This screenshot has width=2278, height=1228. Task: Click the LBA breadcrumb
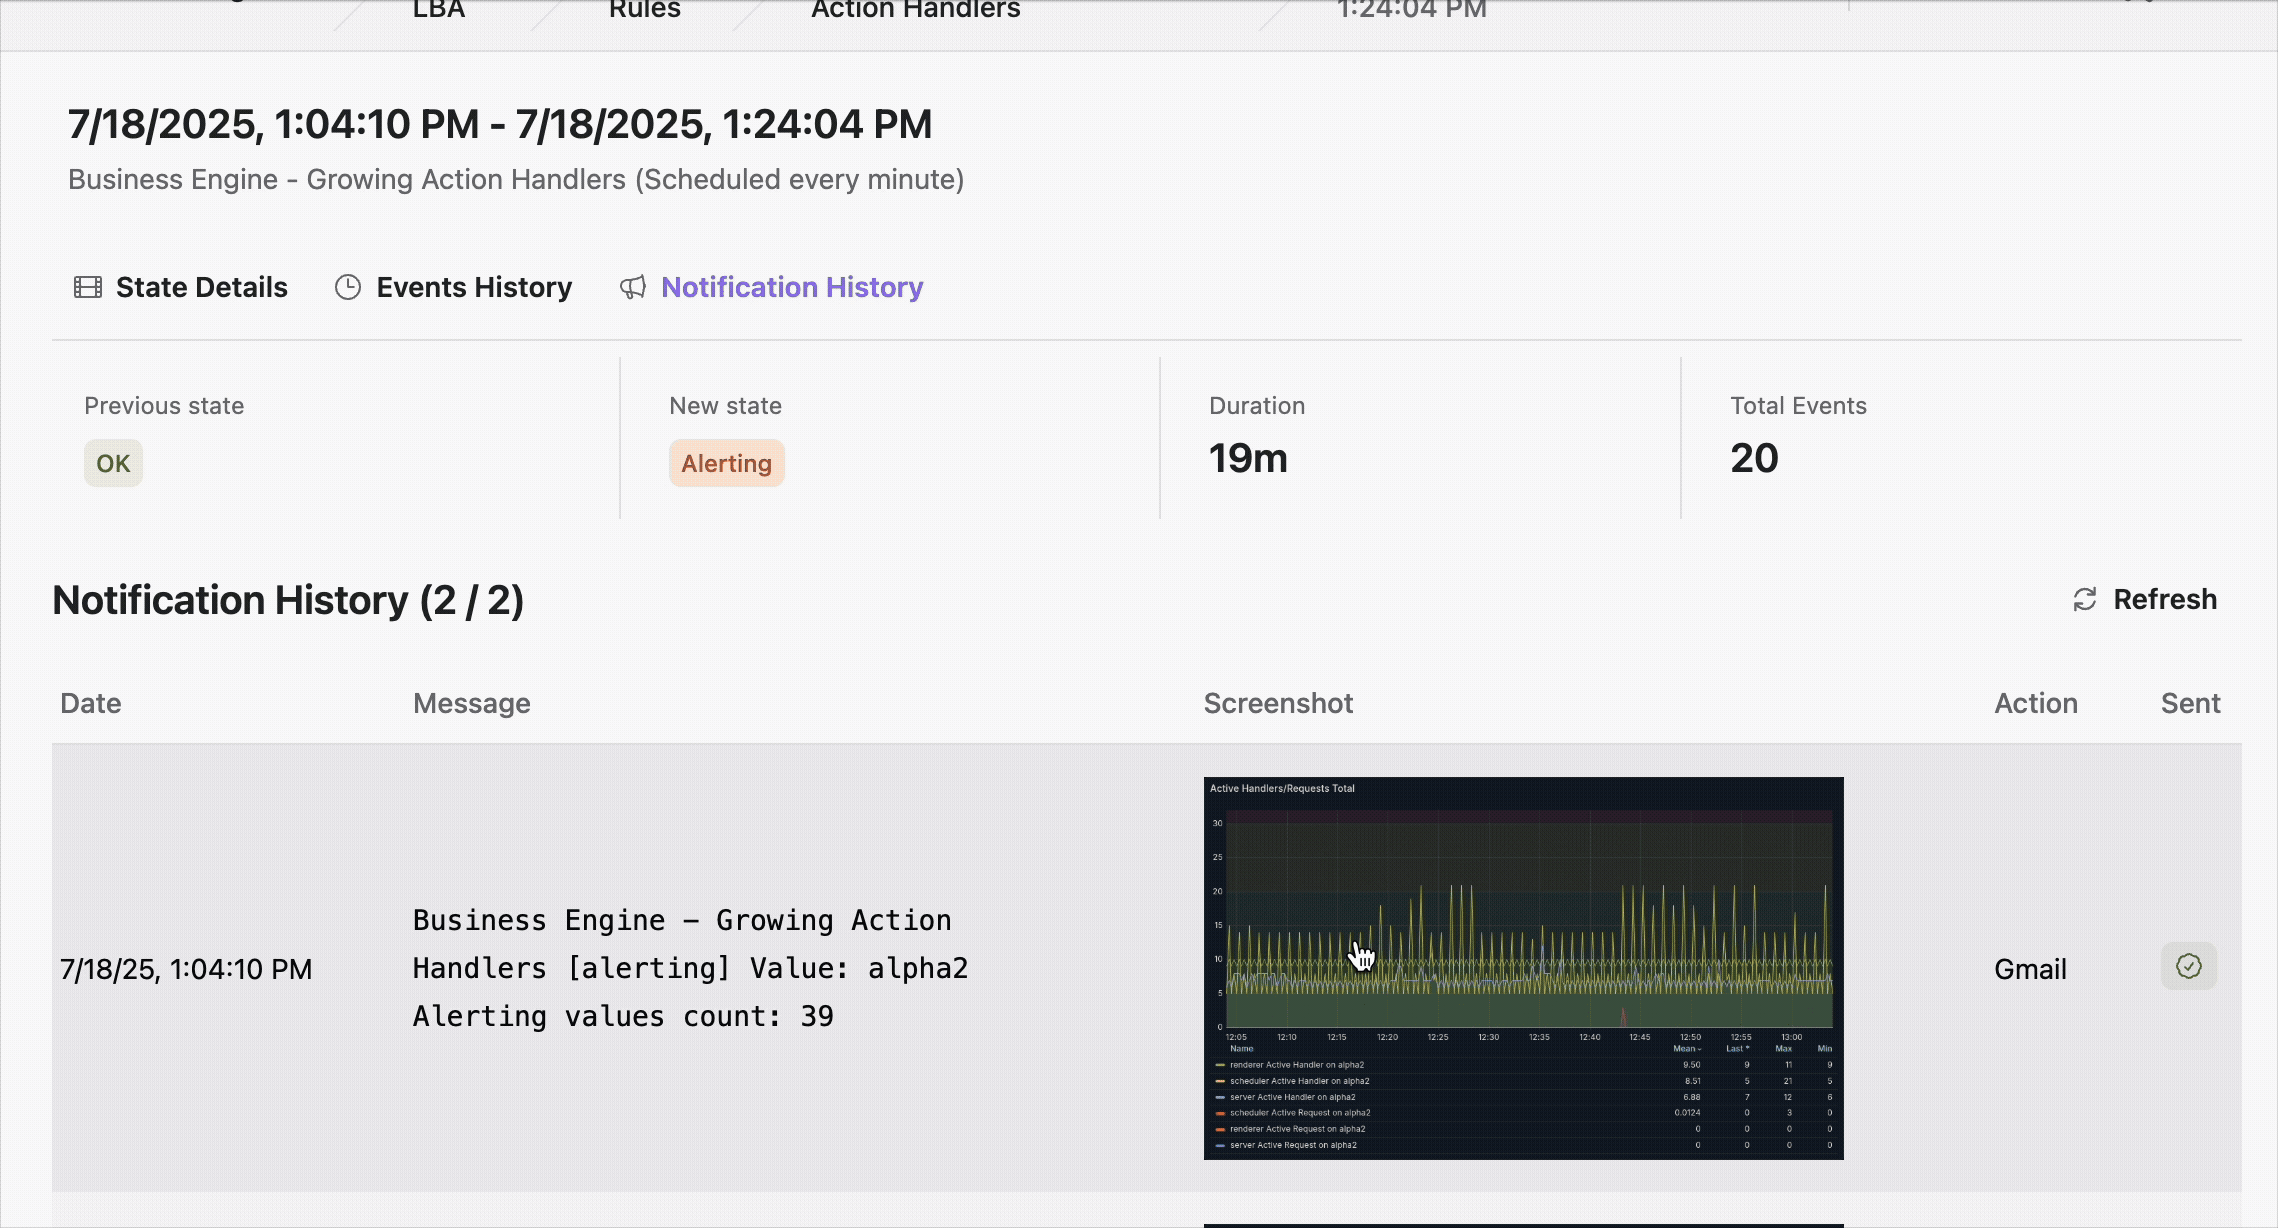[x=439, y=10]
